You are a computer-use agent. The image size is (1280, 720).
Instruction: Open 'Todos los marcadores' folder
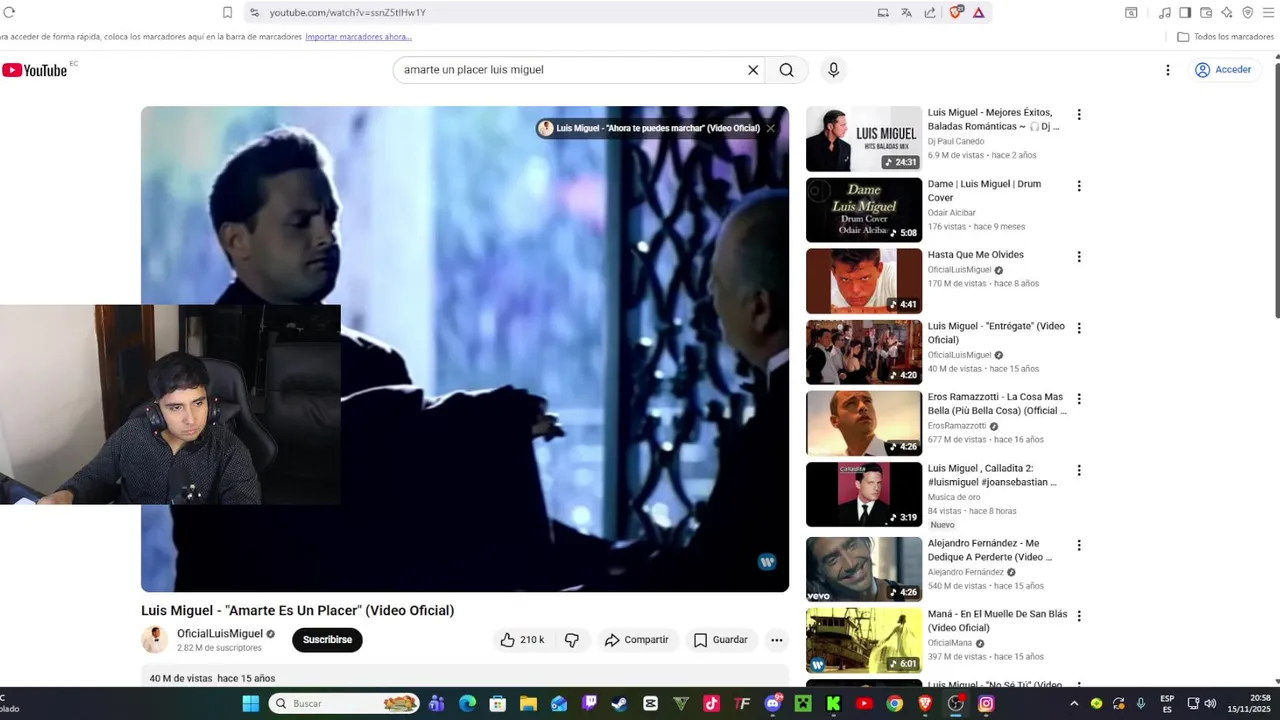[1225, 37]
